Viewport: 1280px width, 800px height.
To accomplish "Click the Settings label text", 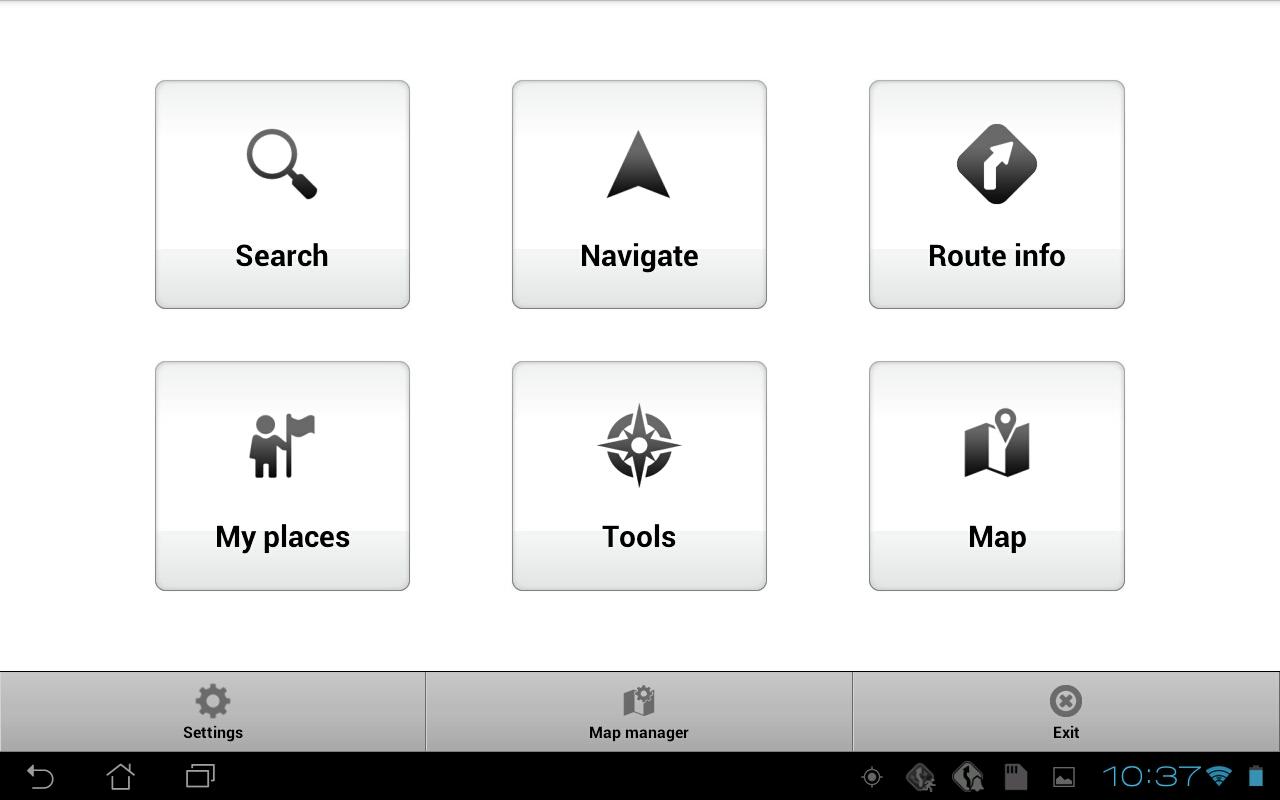I will click(x=213, y=733).
